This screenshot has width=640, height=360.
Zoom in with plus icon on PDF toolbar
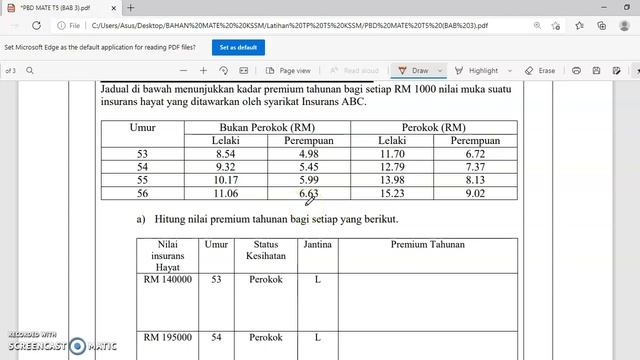(203, 70)
